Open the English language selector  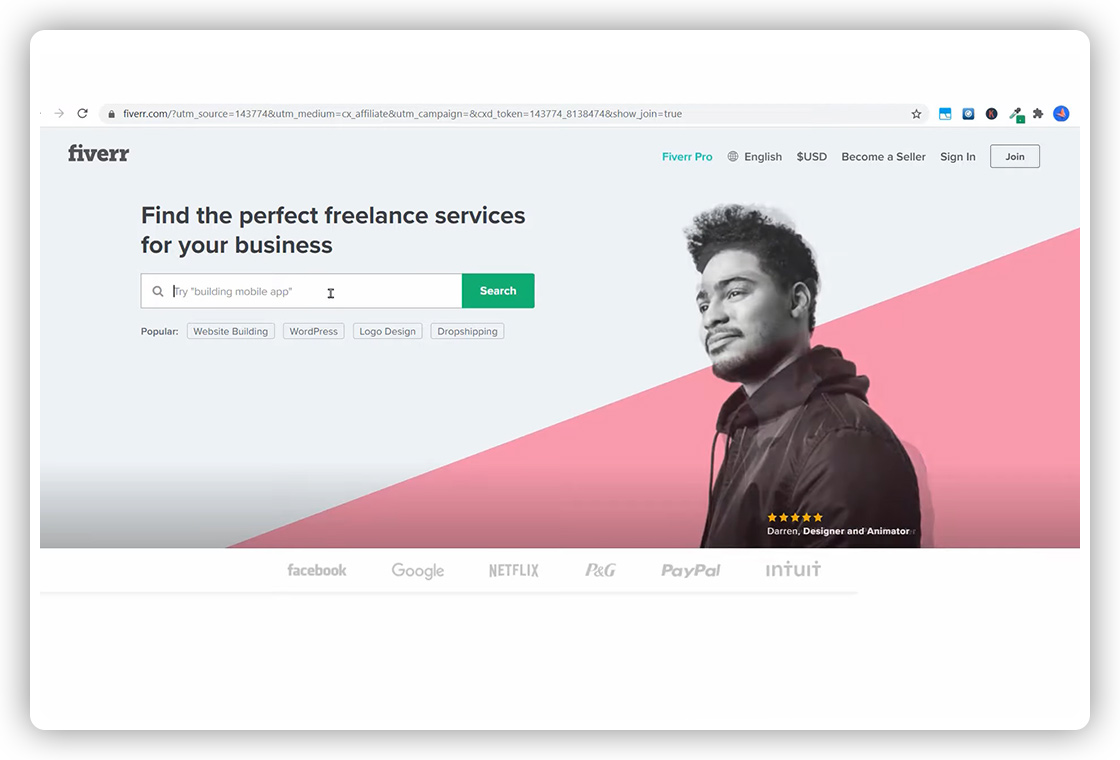[754, 156]
